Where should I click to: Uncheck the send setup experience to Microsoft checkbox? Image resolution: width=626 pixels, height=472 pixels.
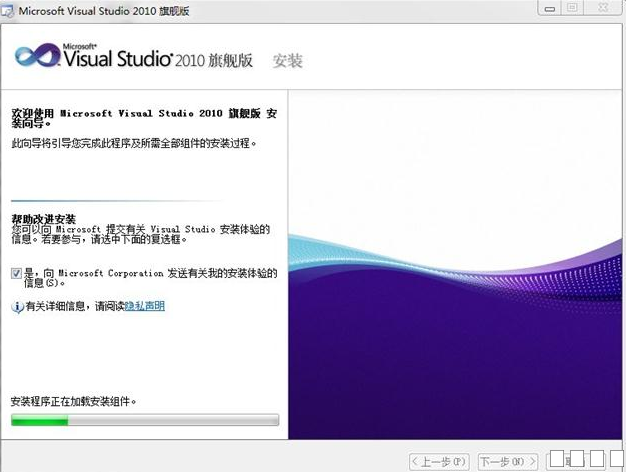pos(17,272)
